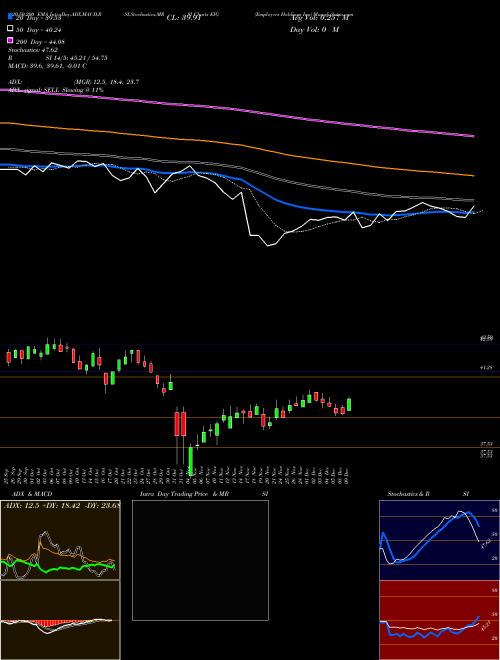
Task: Click the white 50 Day legend square
Action: pos(10,29)
